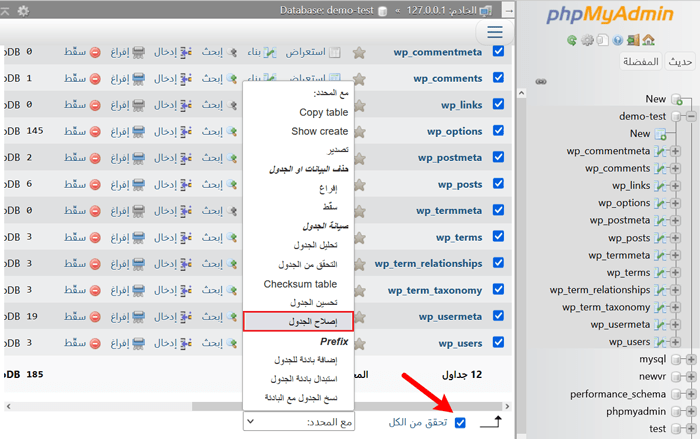The height and width of the screenshot is (439, 700).
Task: Switch to 'المفضلة' favorites tab
Action: click(641, 62)
